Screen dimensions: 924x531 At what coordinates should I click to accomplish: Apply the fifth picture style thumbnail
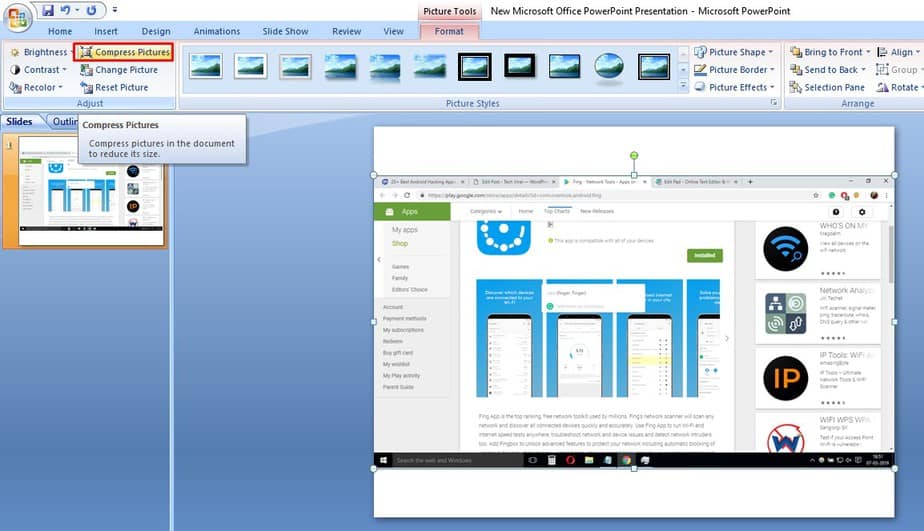(x=385, y=66)
